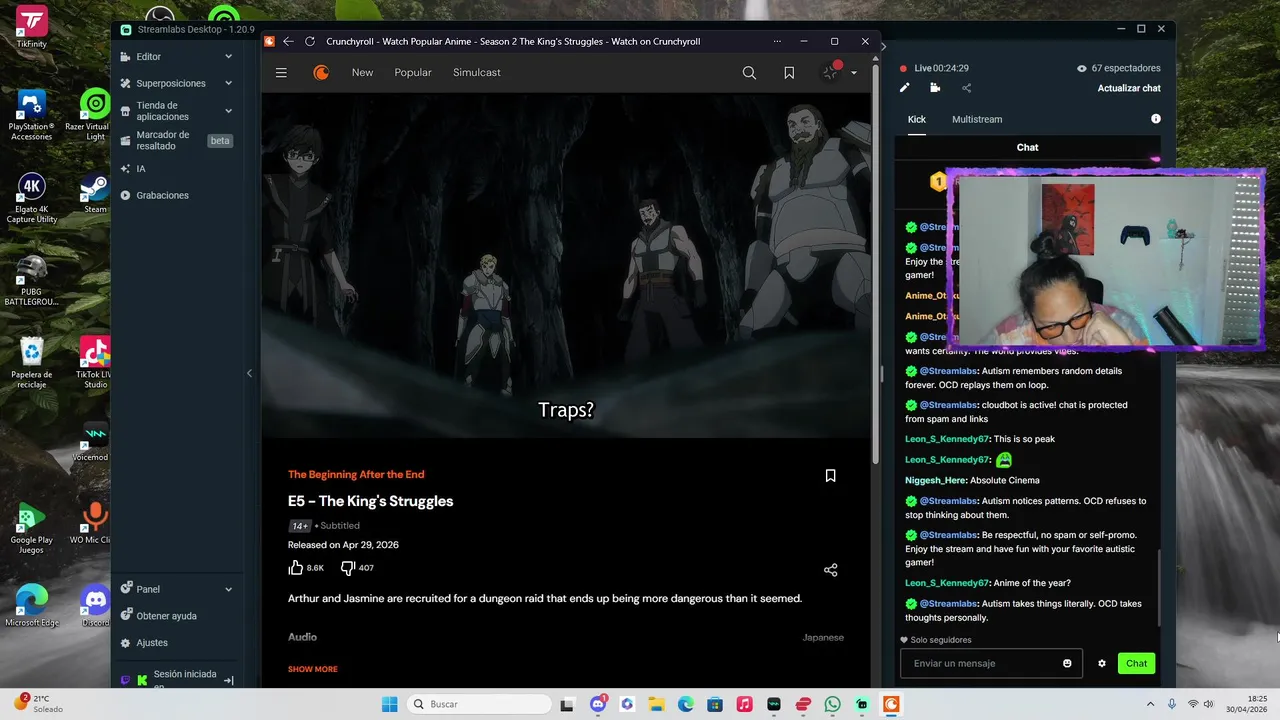Open Microsoft Store from the taskbar
Screen dimensions: 1280x720
(x=715, y=704)
